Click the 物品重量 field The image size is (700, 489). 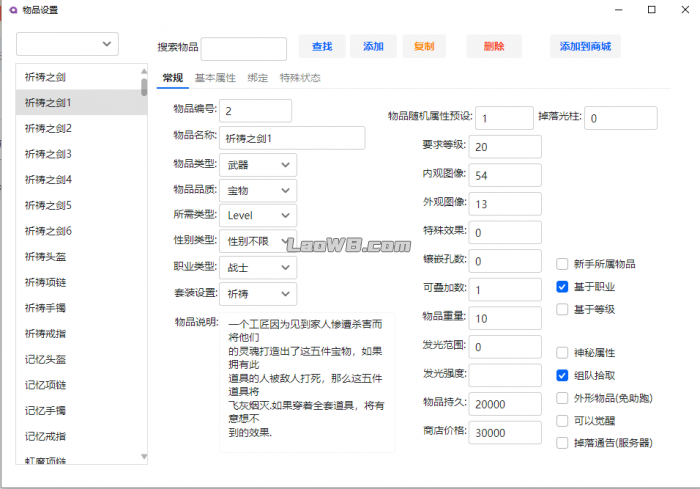pos(505,318)
